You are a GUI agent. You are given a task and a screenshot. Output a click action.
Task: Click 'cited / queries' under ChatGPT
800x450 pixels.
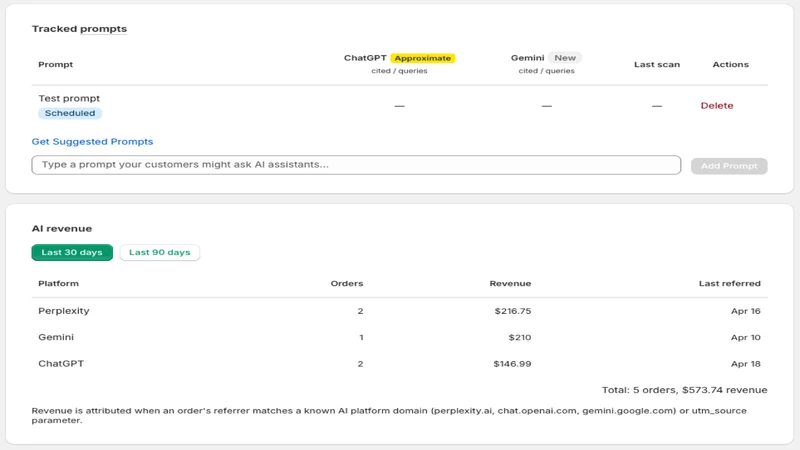click(399, 71)
